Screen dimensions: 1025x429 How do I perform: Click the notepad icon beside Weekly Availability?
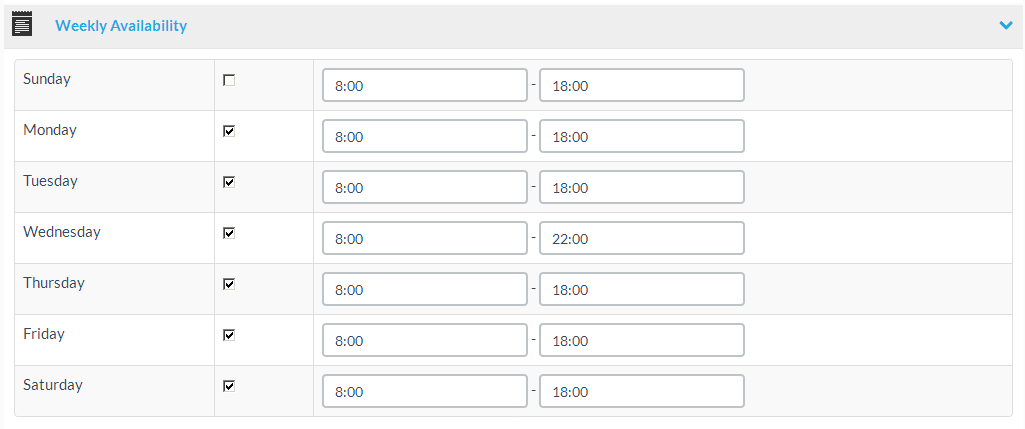22,24
